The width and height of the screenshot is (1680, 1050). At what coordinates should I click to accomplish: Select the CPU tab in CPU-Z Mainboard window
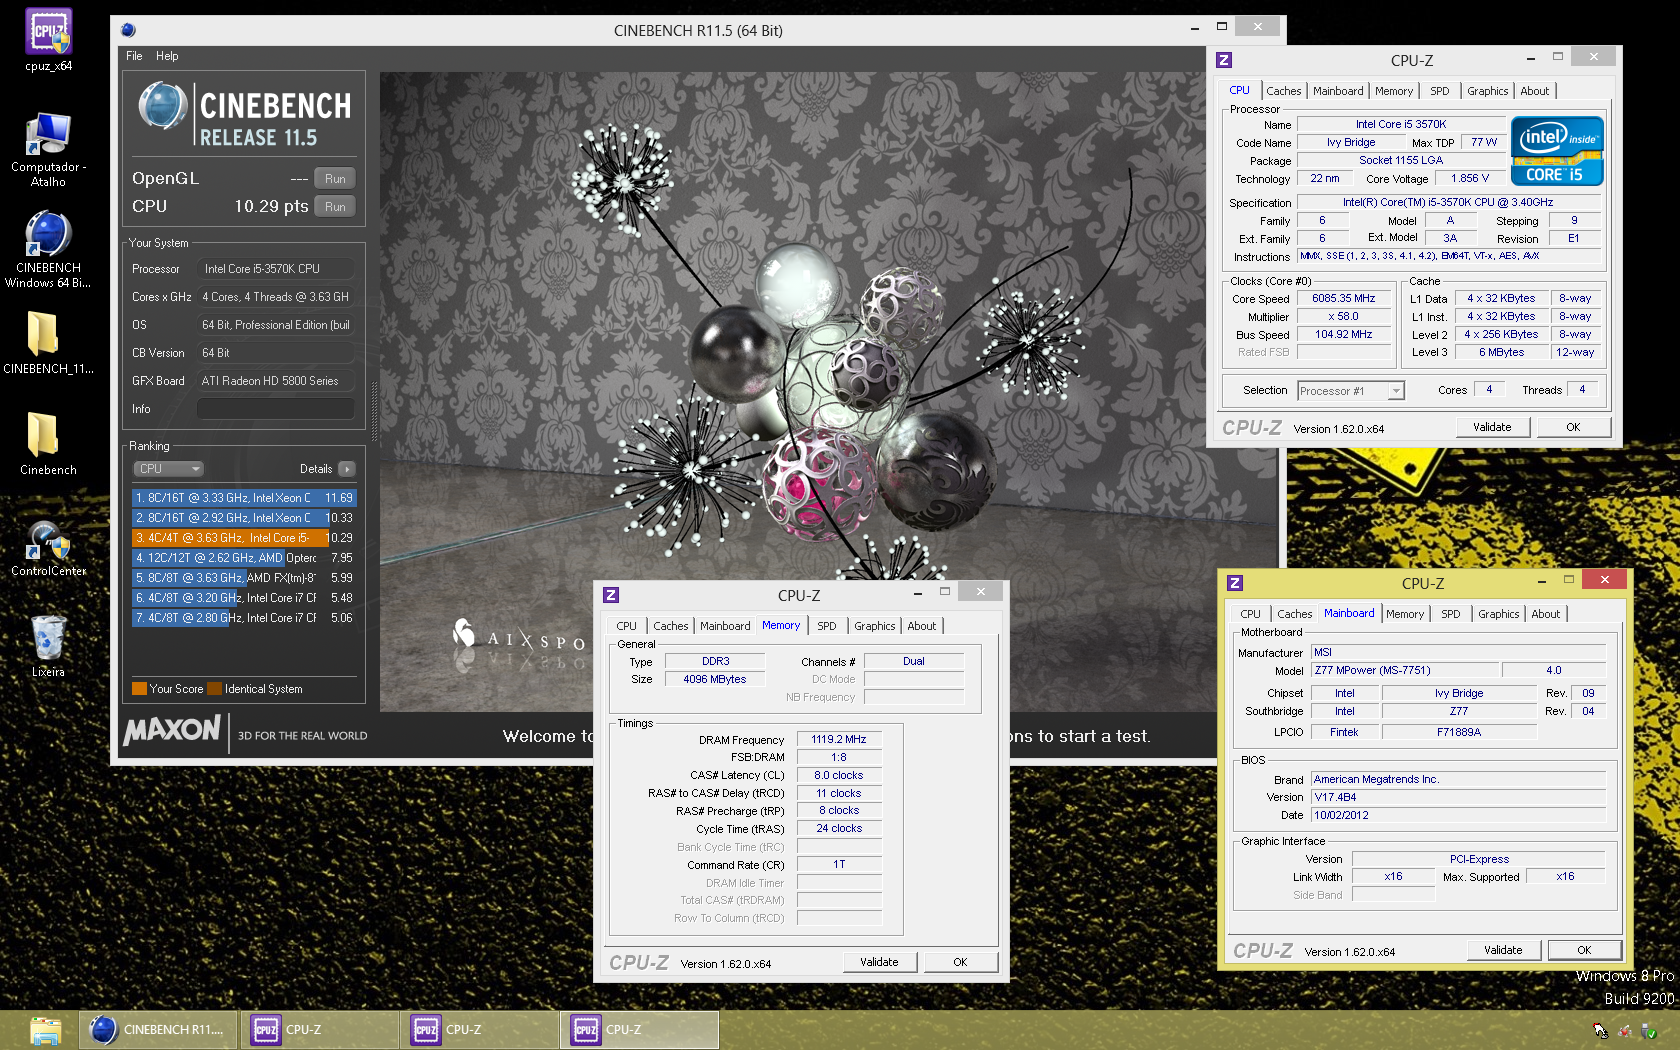pos(1250,614)
